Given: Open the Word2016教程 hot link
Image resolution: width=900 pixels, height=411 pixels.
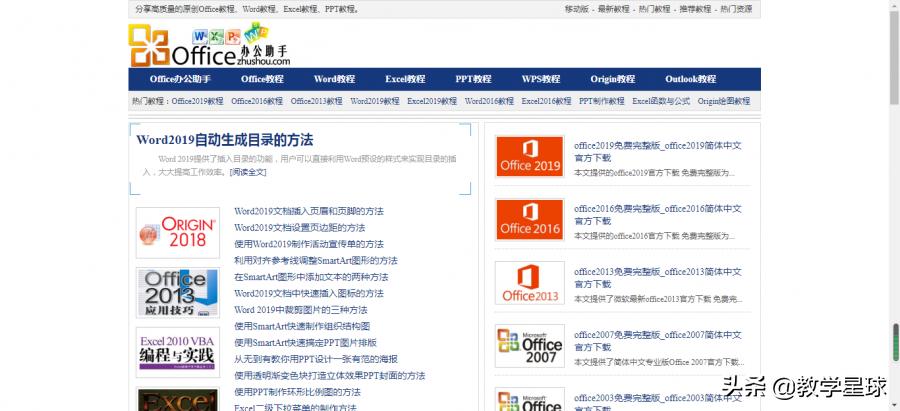Looking at the screenshot, I should click(489, 101).
